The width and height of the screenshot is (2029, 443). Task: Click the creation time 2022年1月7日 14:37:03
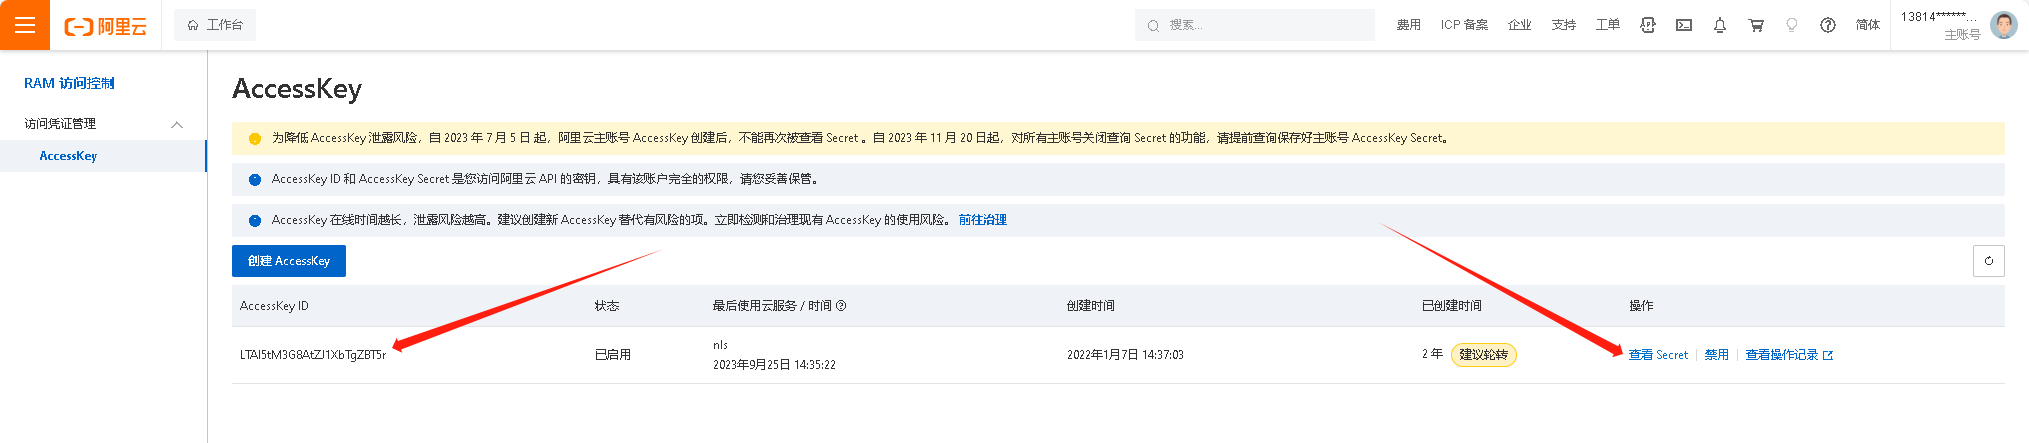[x=1125, y=355]
